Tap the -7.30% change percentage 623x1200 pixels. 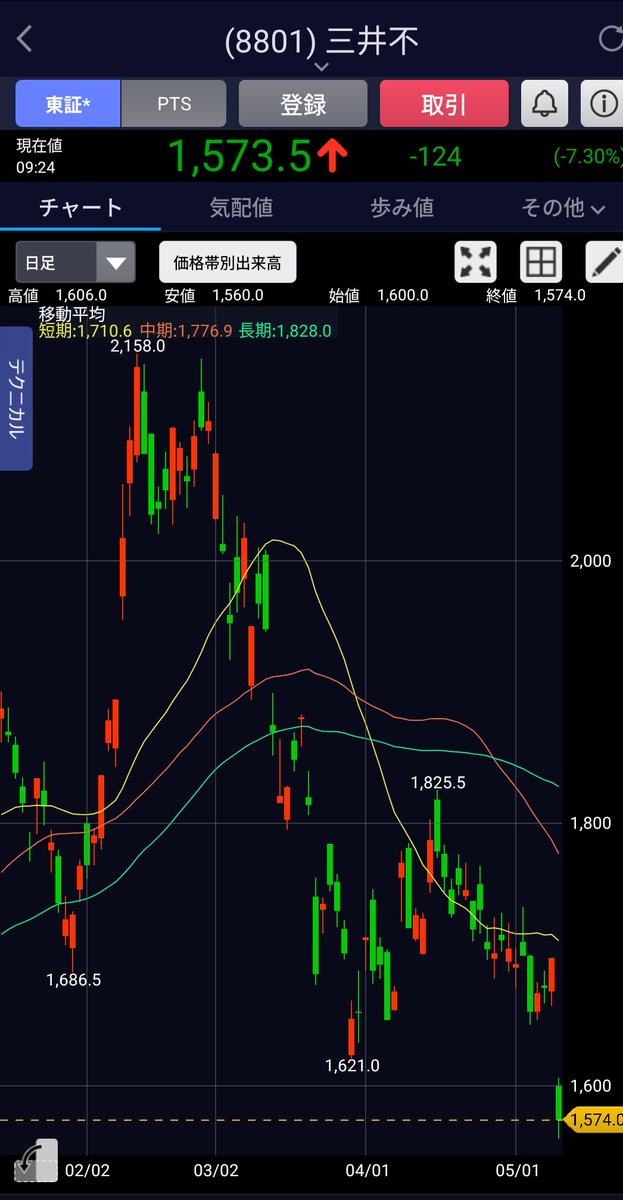(587, 157)
